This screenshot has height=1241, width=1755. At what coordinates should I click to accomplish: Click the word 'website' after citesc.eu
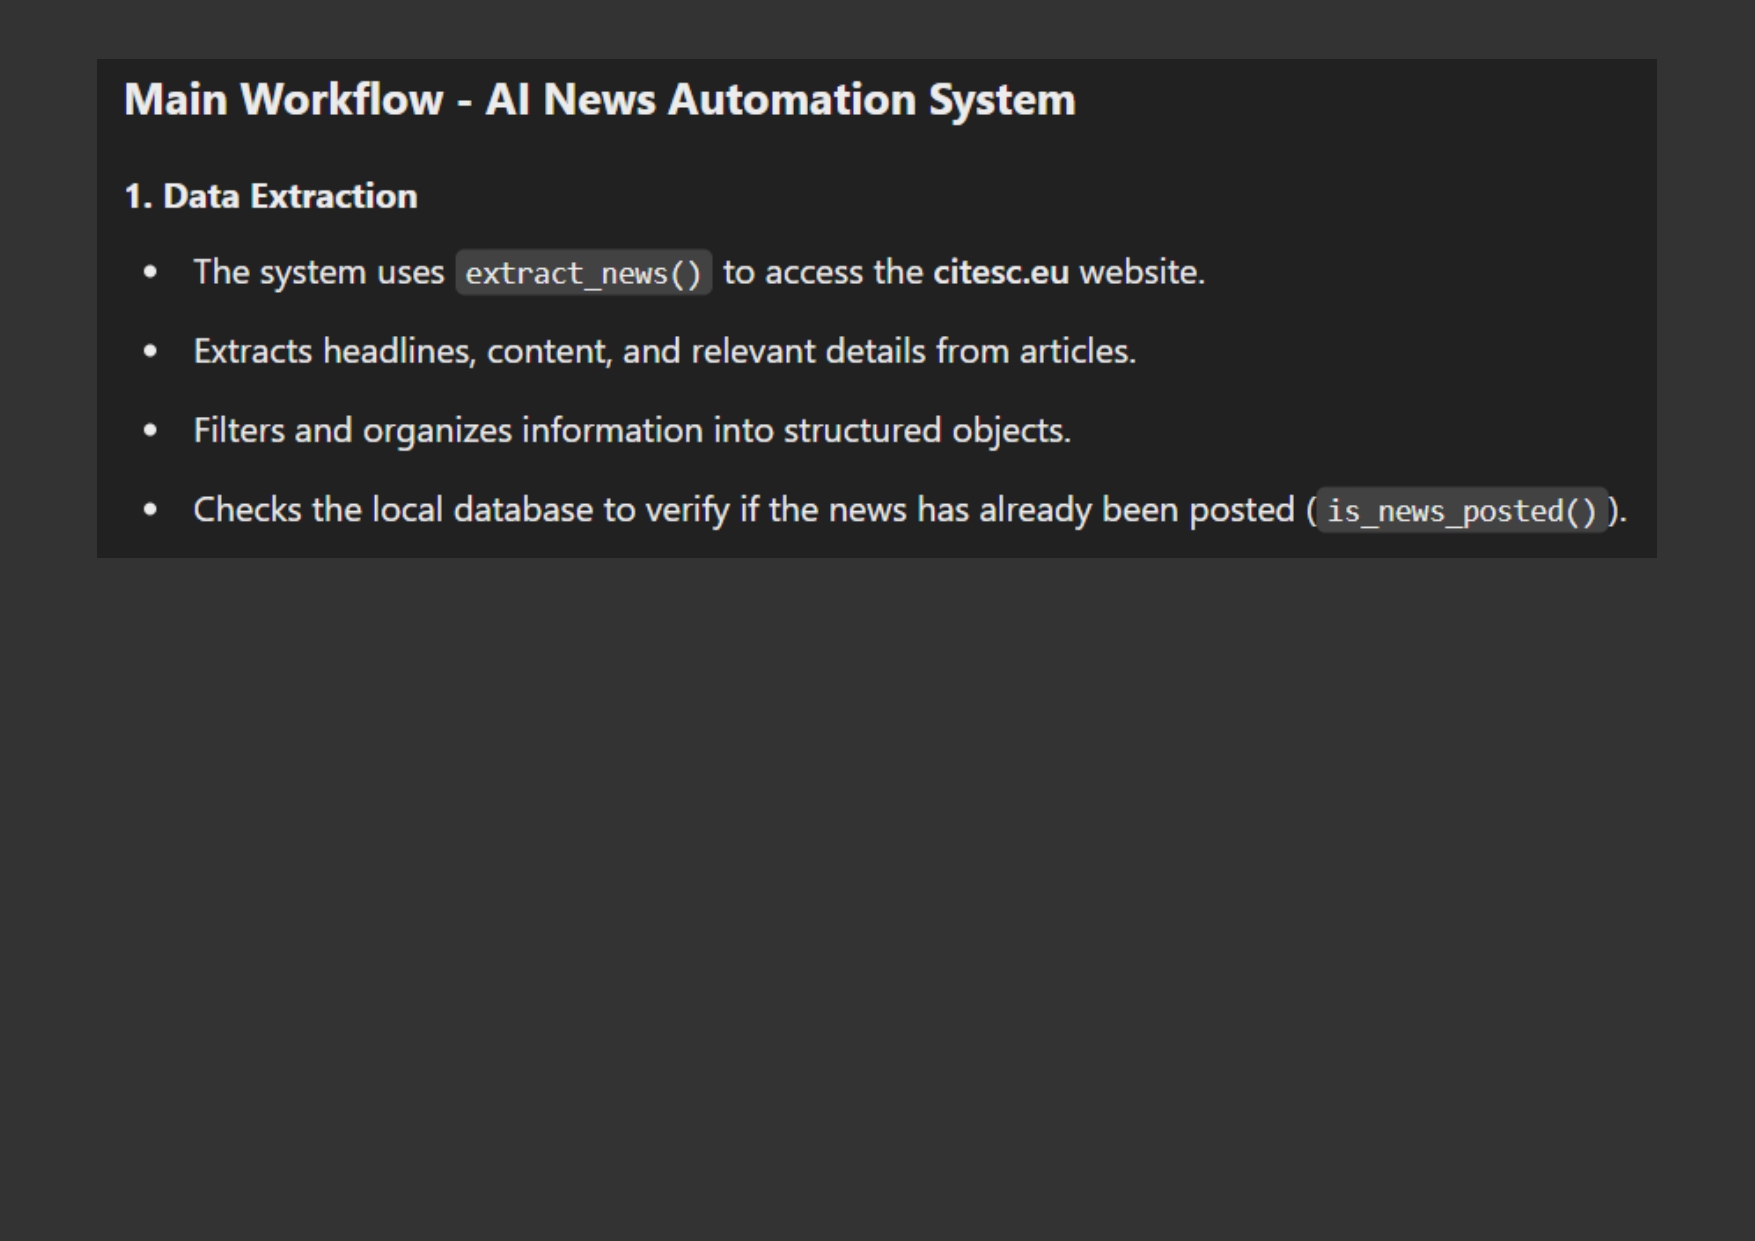click(1139, 272)
